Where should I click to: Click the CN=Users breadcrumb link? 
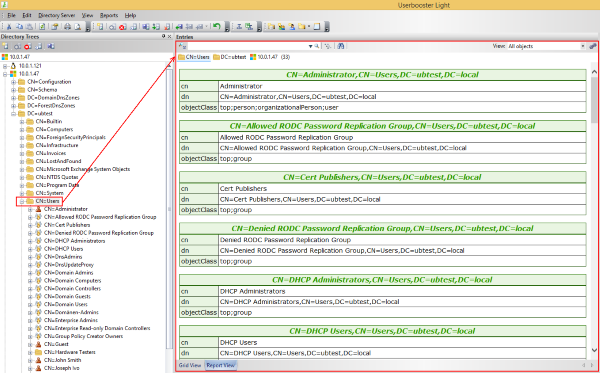tap(194, 57)
